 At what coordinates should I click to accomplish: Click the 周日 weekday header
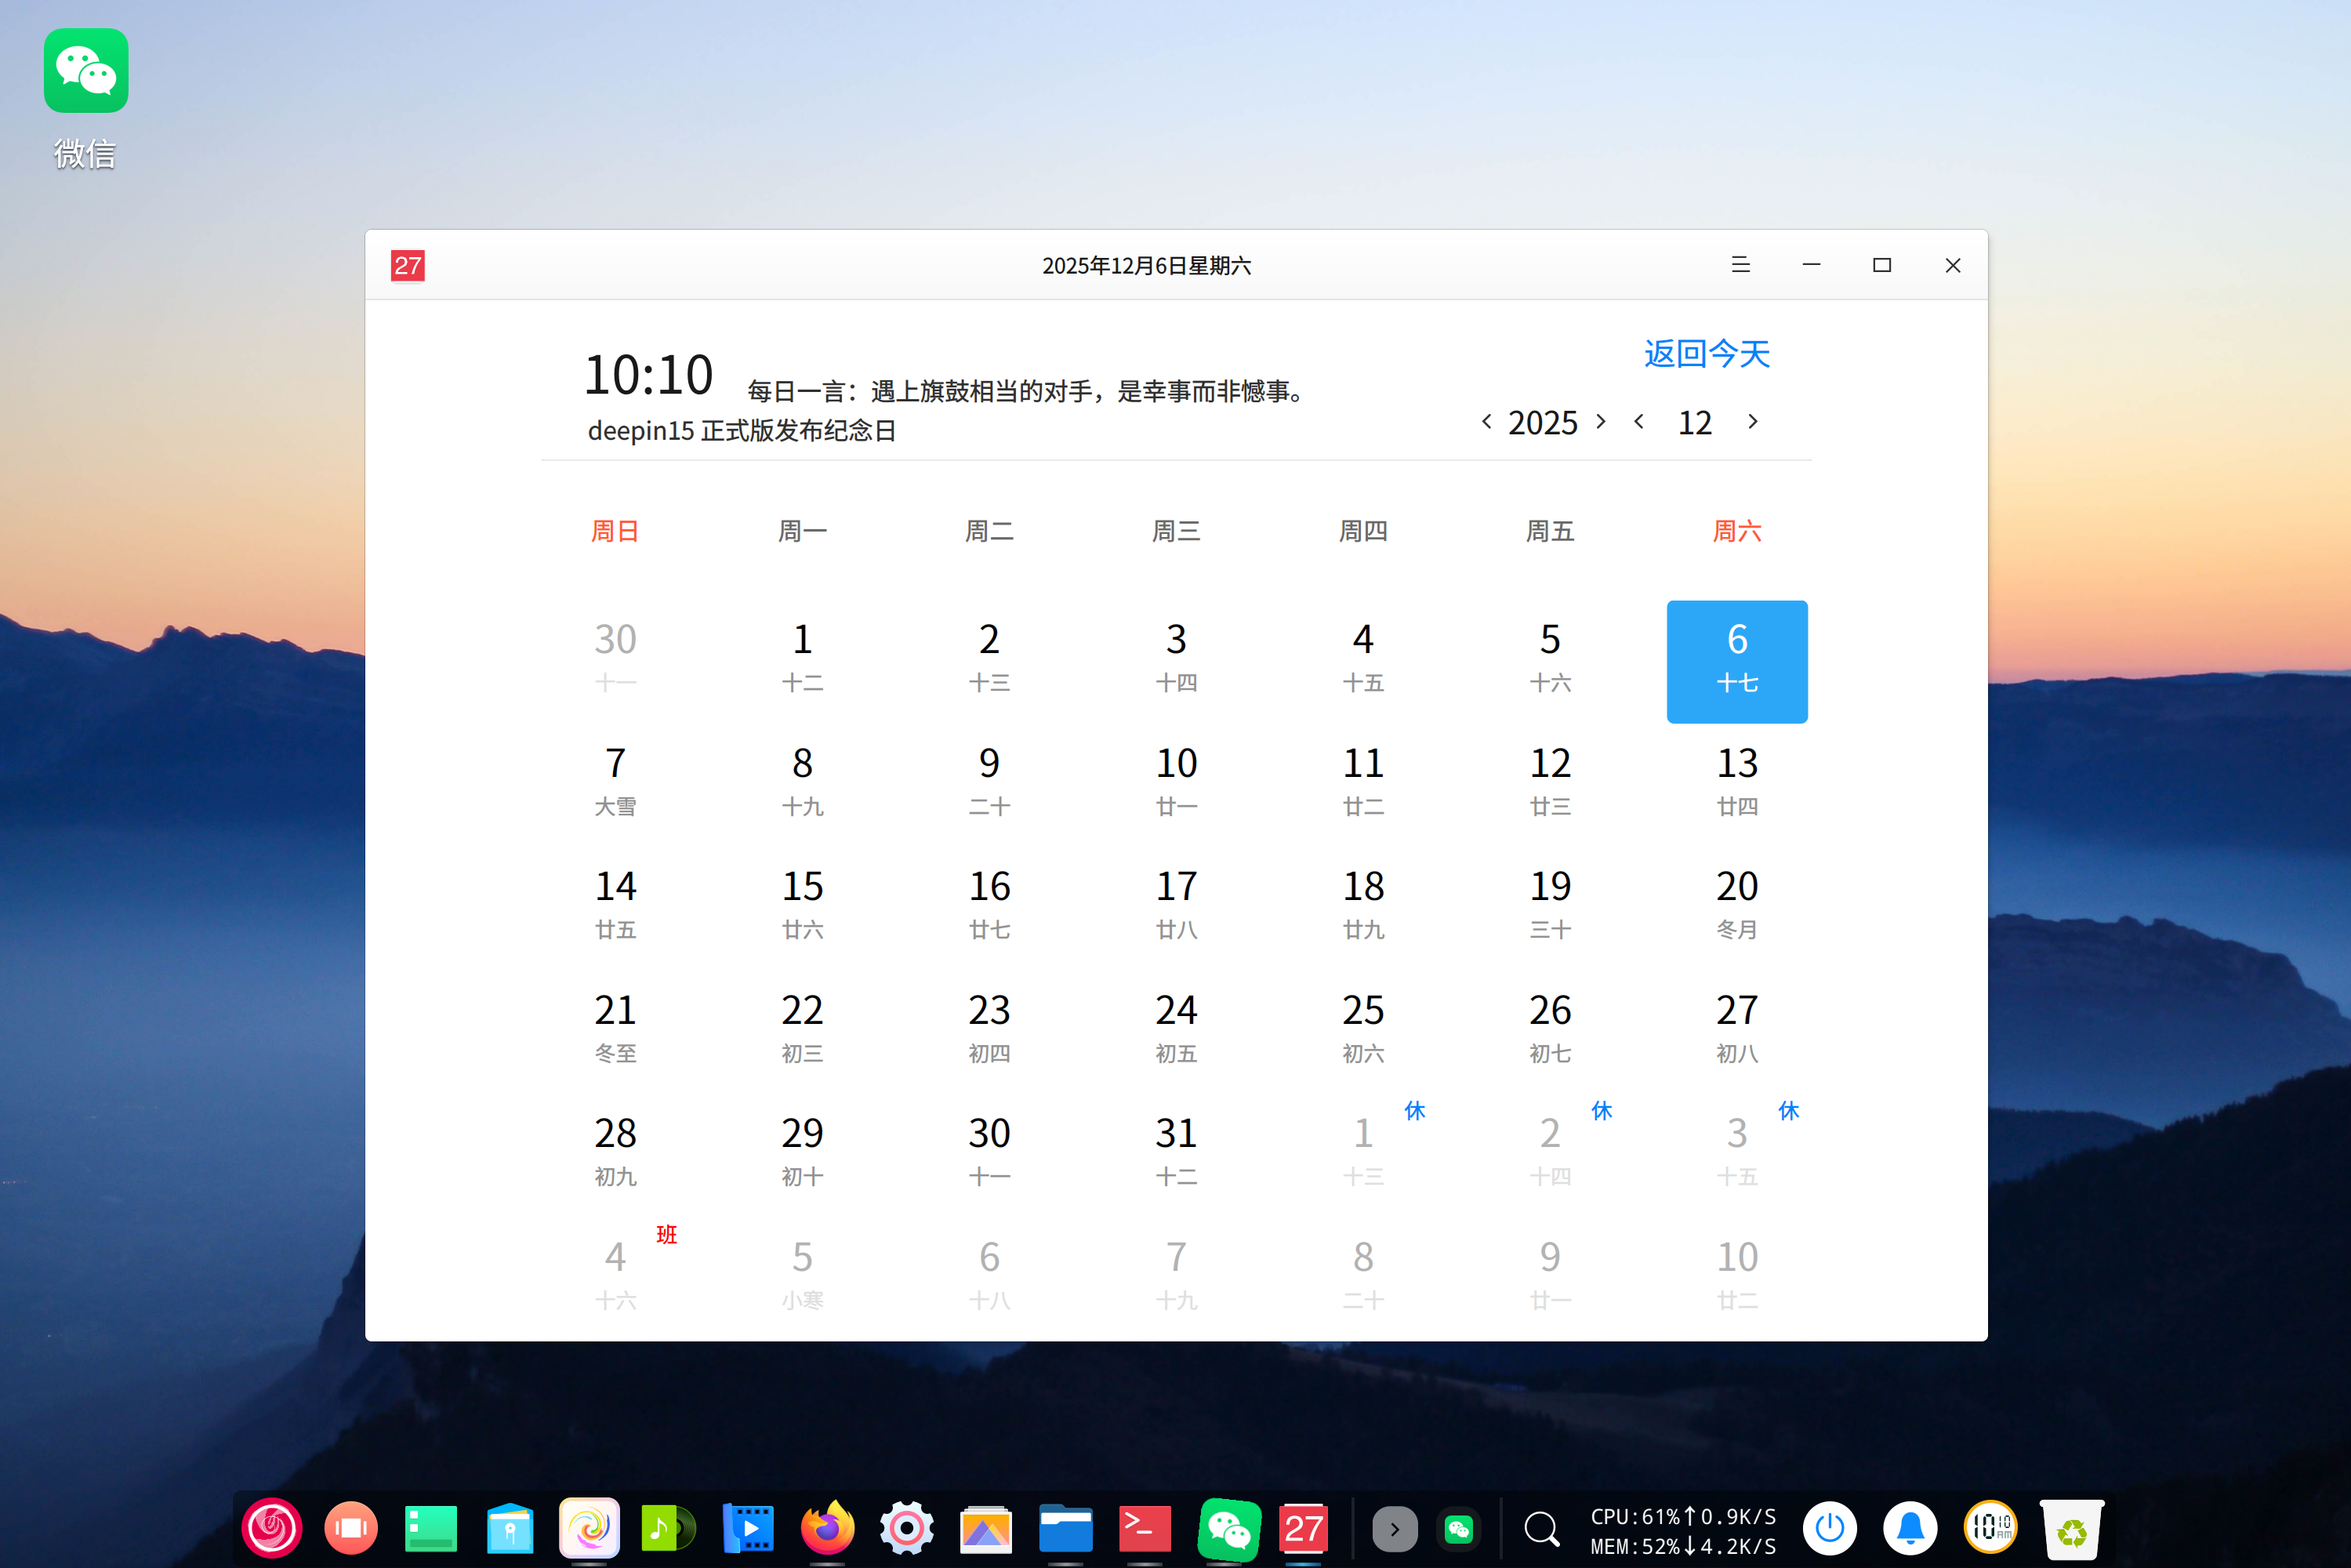(x=615, y=531)
